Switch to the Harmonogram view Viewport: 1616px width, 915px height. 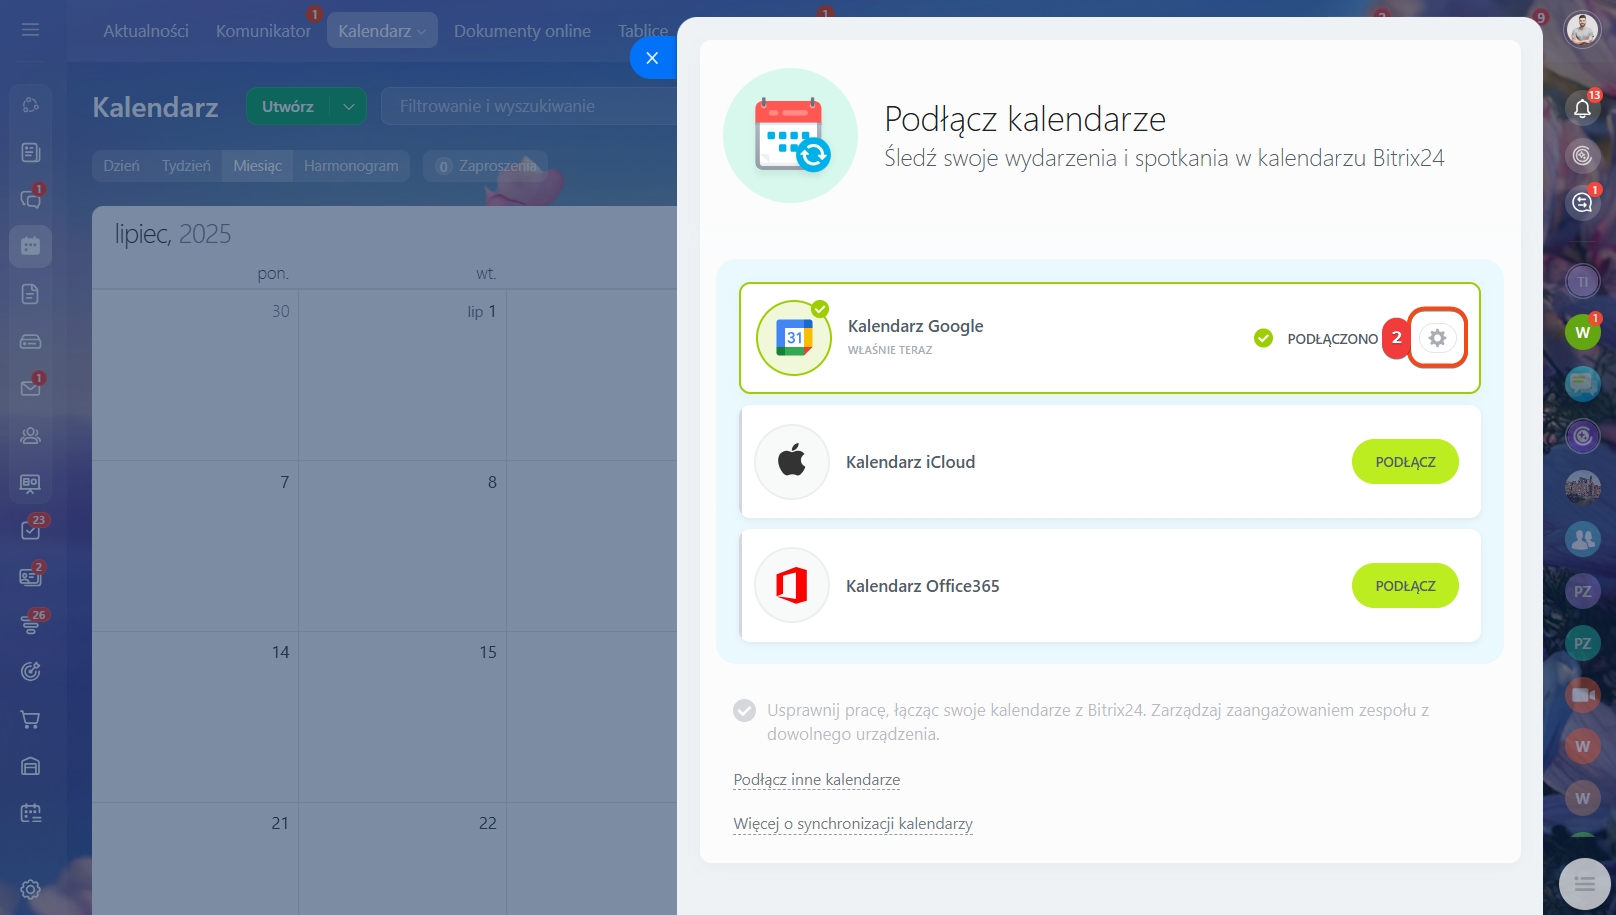pos(351,166)
